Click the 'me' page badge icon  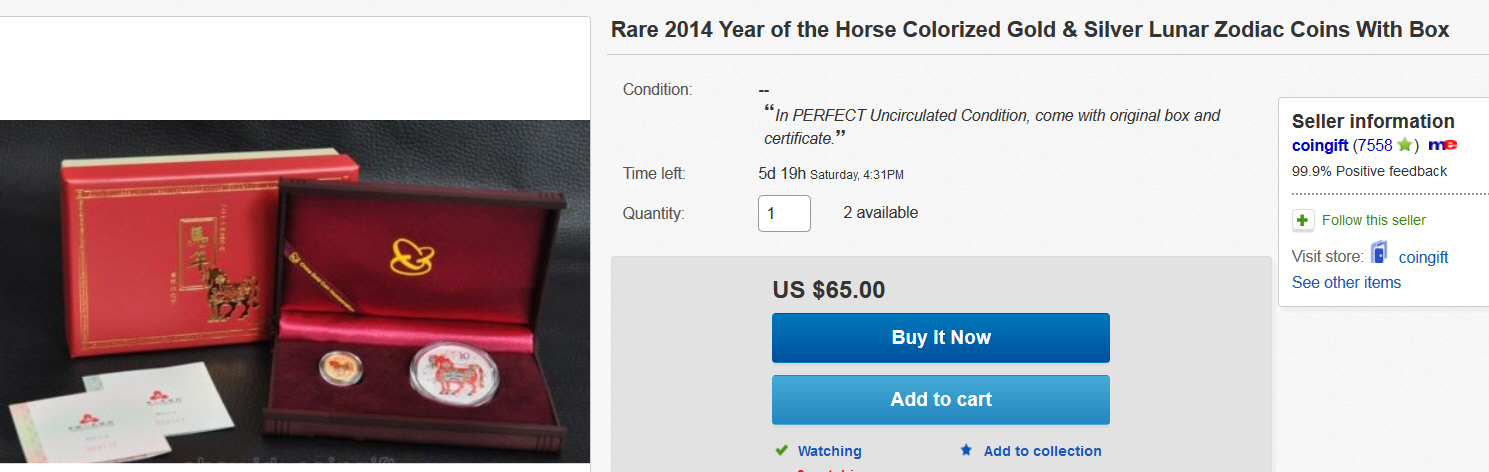tap(1442, 146)
